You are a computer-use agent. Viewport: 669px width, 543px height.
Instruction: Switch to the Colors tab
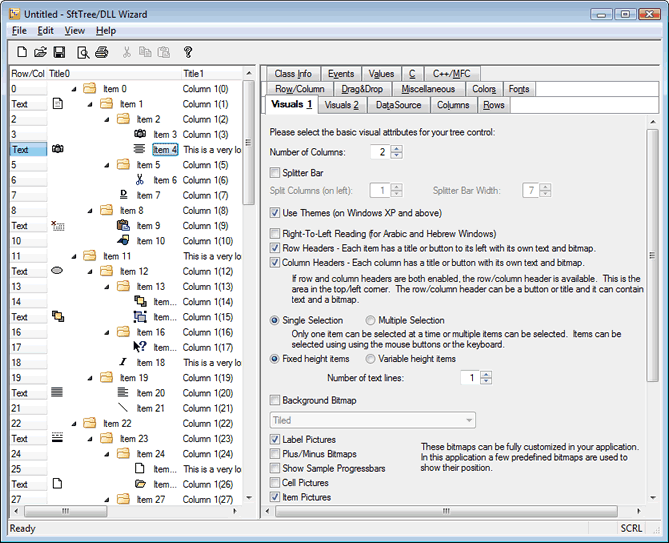point(483,89)
